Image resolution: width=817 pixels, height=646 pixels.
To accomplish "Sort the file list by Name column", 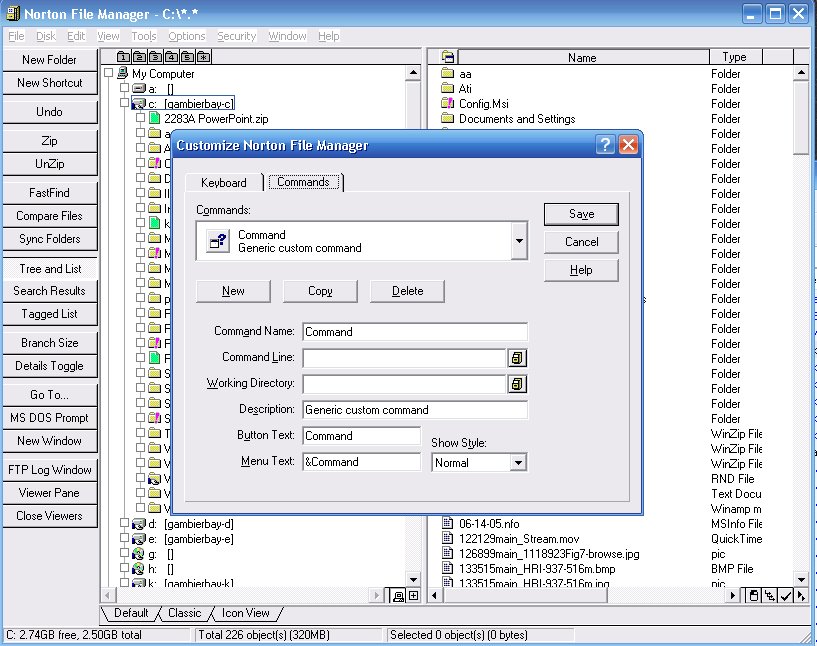I will click(583, 57).
